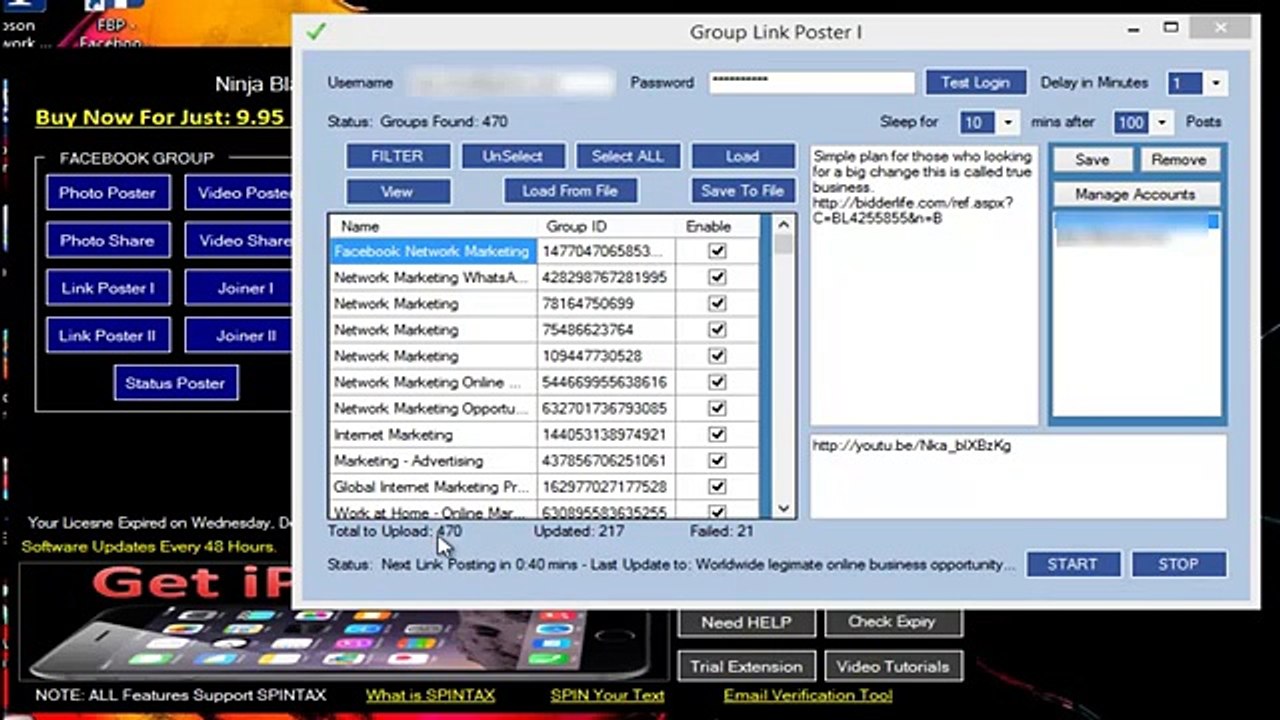This screenshot has height=720, width=1280.
Task: Click the green checkmark icon in title bar
Action: pos(316,32)
